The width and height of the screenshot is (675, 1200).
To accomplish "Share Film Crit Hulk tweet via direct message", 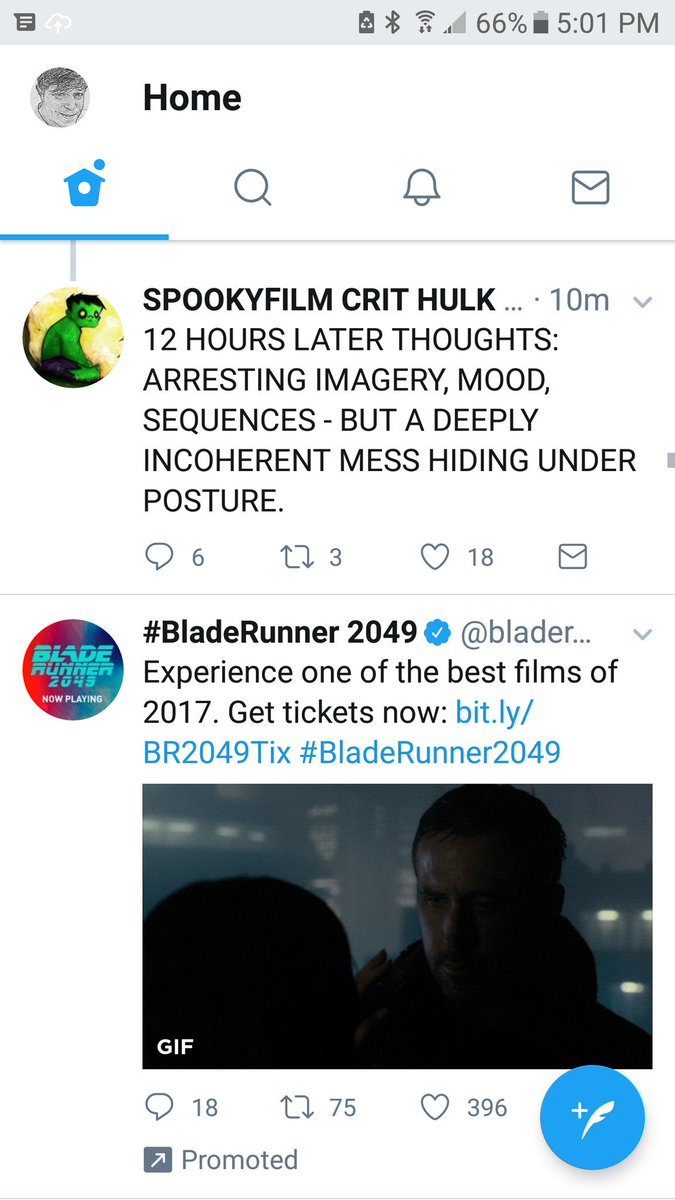I will pos(572,557).
